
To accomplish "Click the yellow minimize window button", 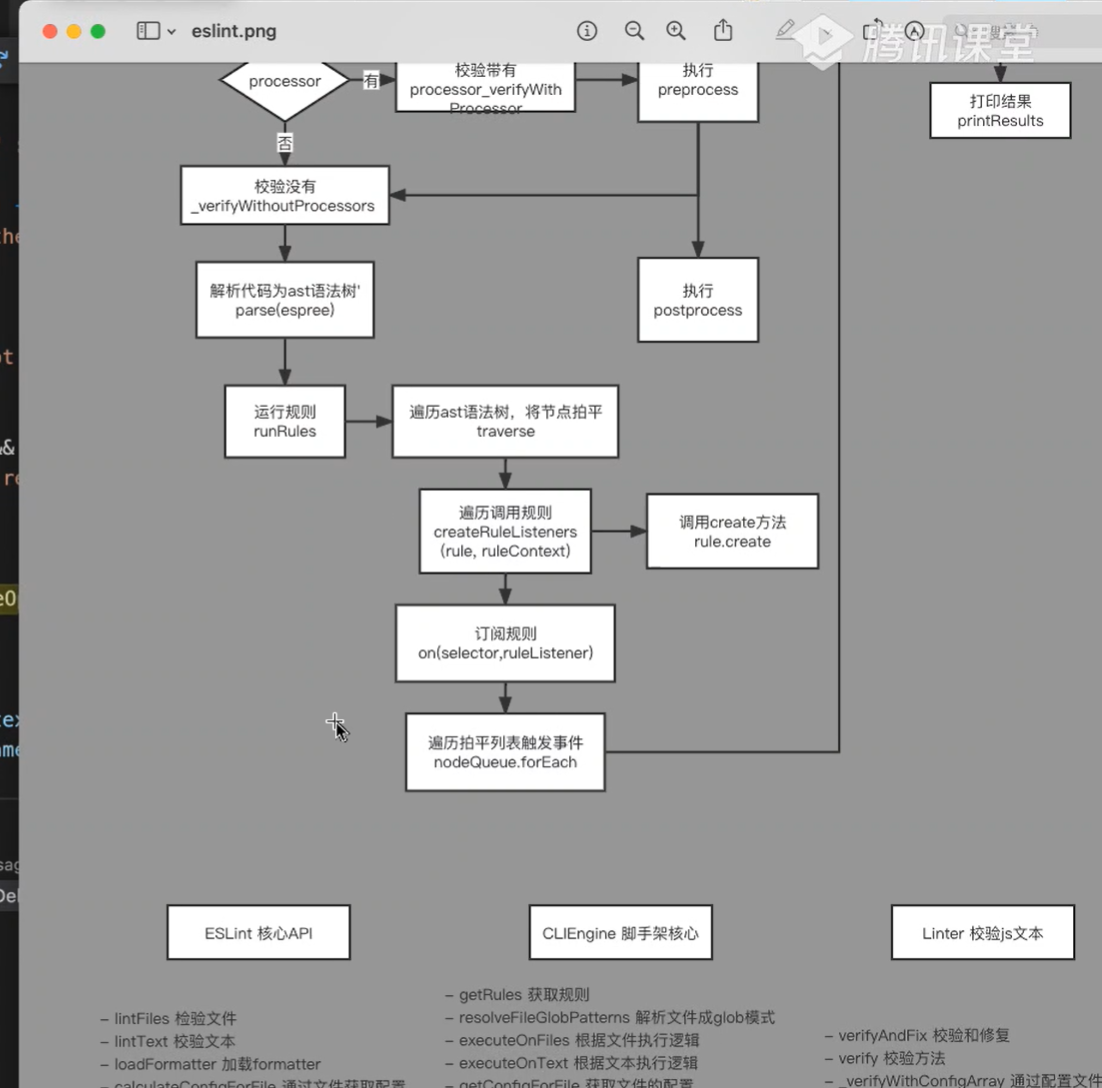I will [x=74, y=31].
